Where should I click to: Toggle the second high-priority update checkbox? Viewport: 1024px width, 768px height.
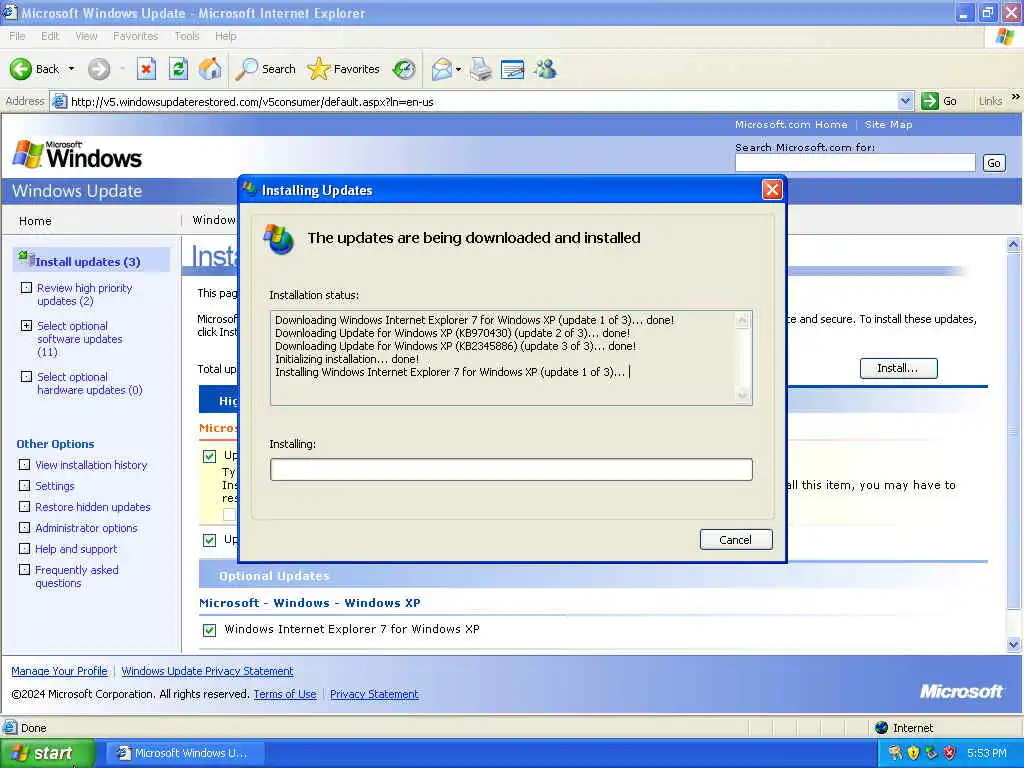tap(210, 540)
